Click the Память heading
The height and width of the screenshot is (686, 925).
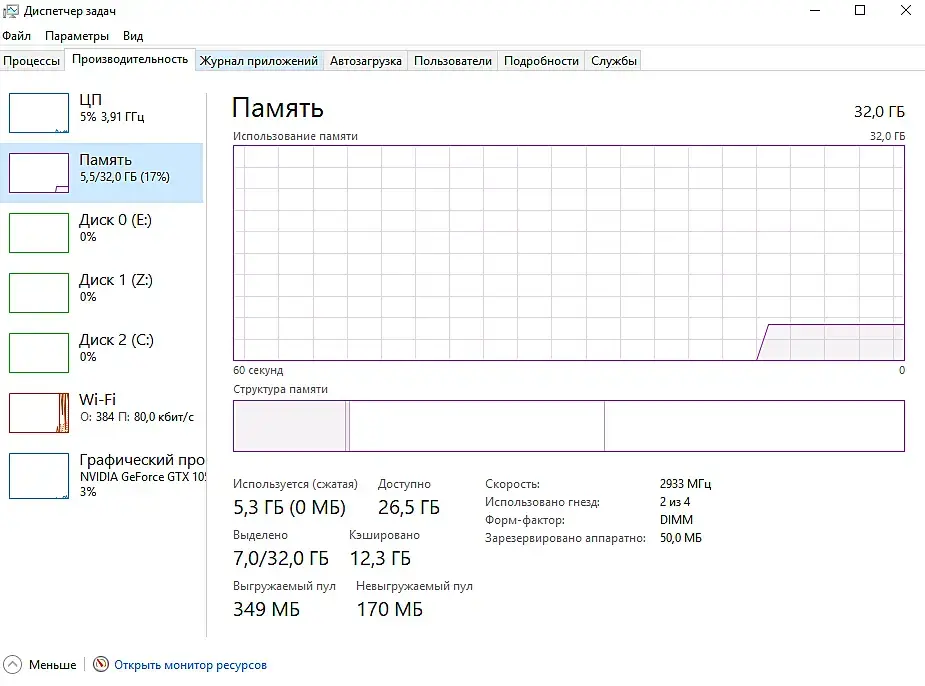tap(277, 109)
